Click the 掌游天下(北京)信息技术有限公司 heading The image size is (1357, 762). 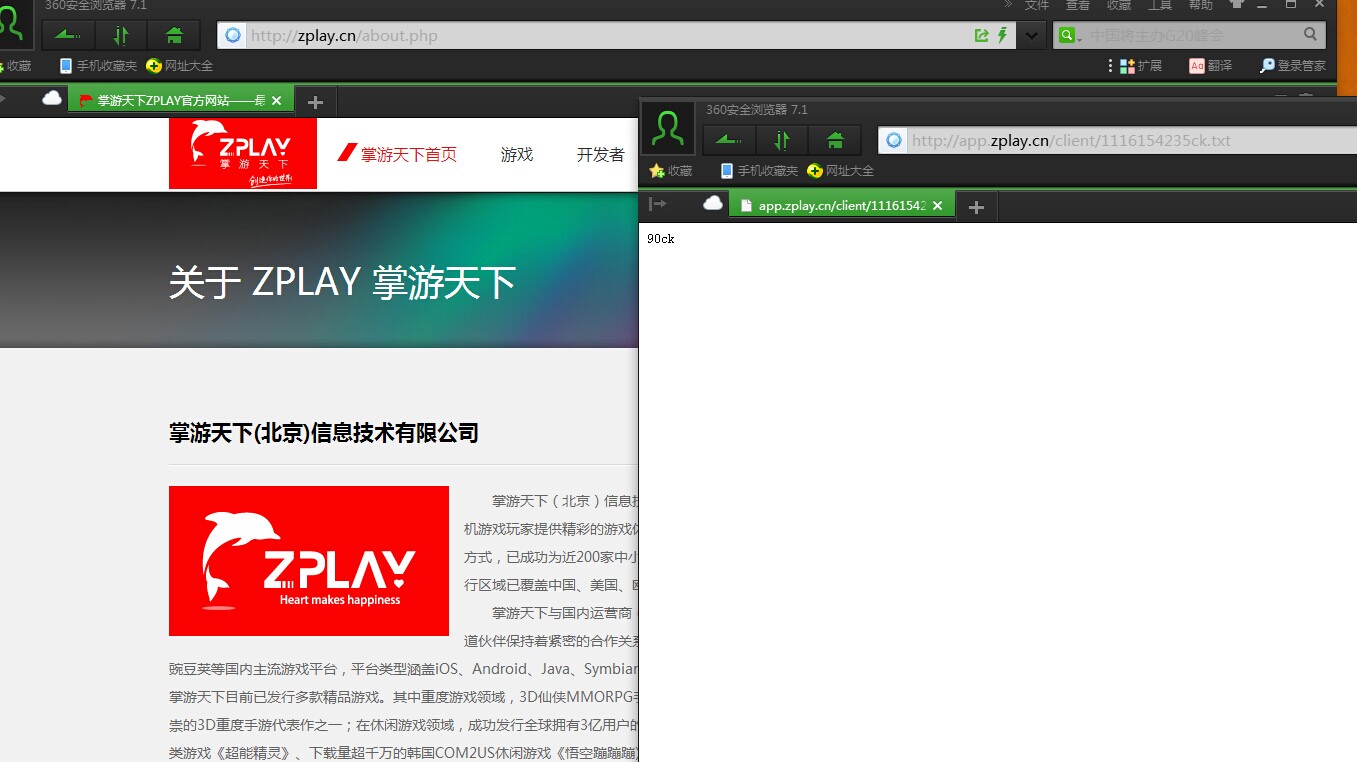[324, 433]
